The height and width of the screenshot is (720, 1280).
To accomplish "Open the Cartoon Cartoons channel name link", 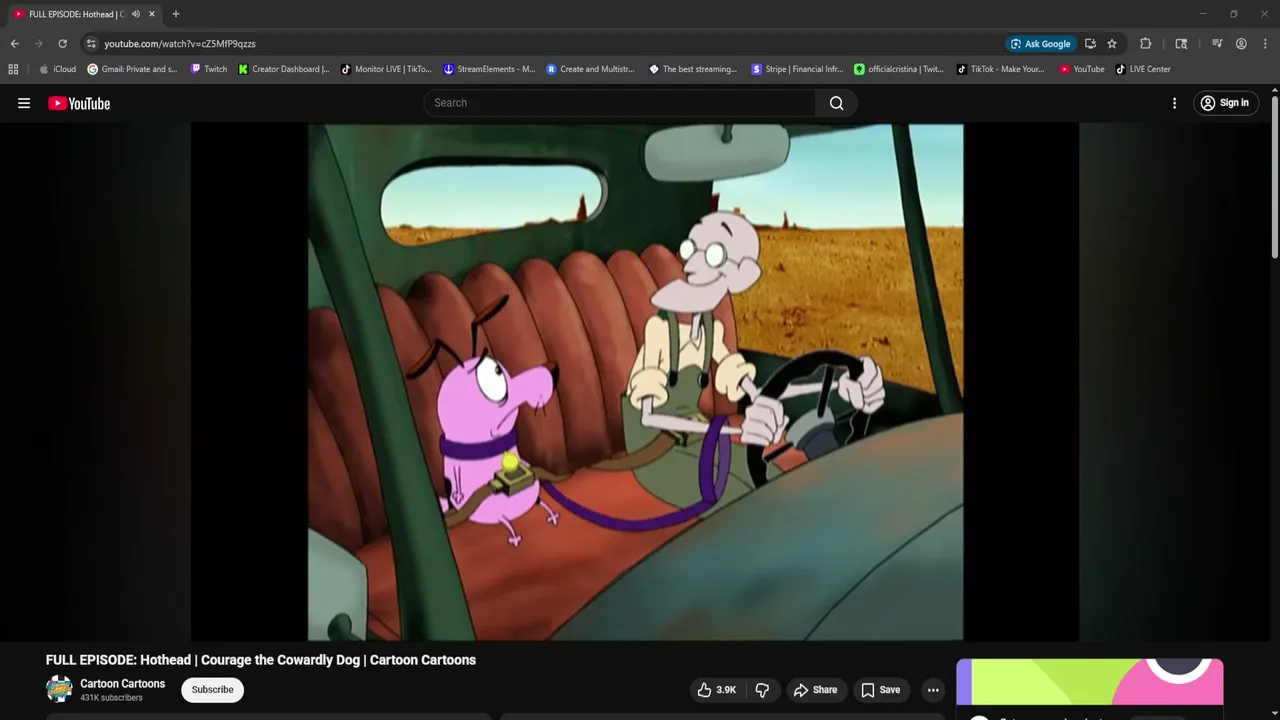I will click(x=122, y=684).
